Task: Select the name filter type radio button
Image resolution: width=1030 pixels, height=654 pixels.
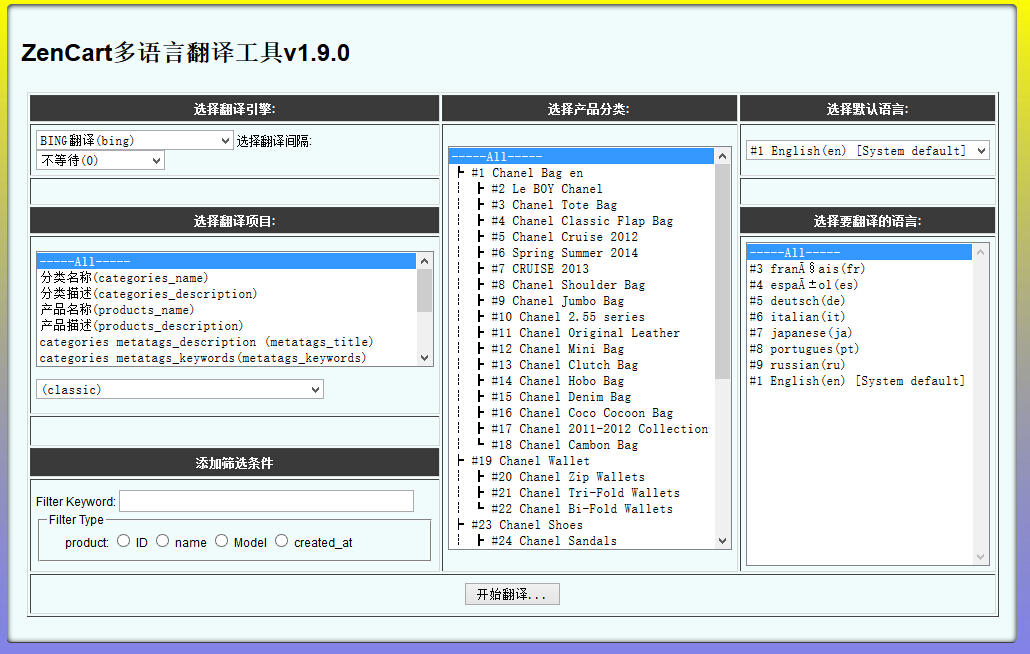Action: (x=163, y=540)
